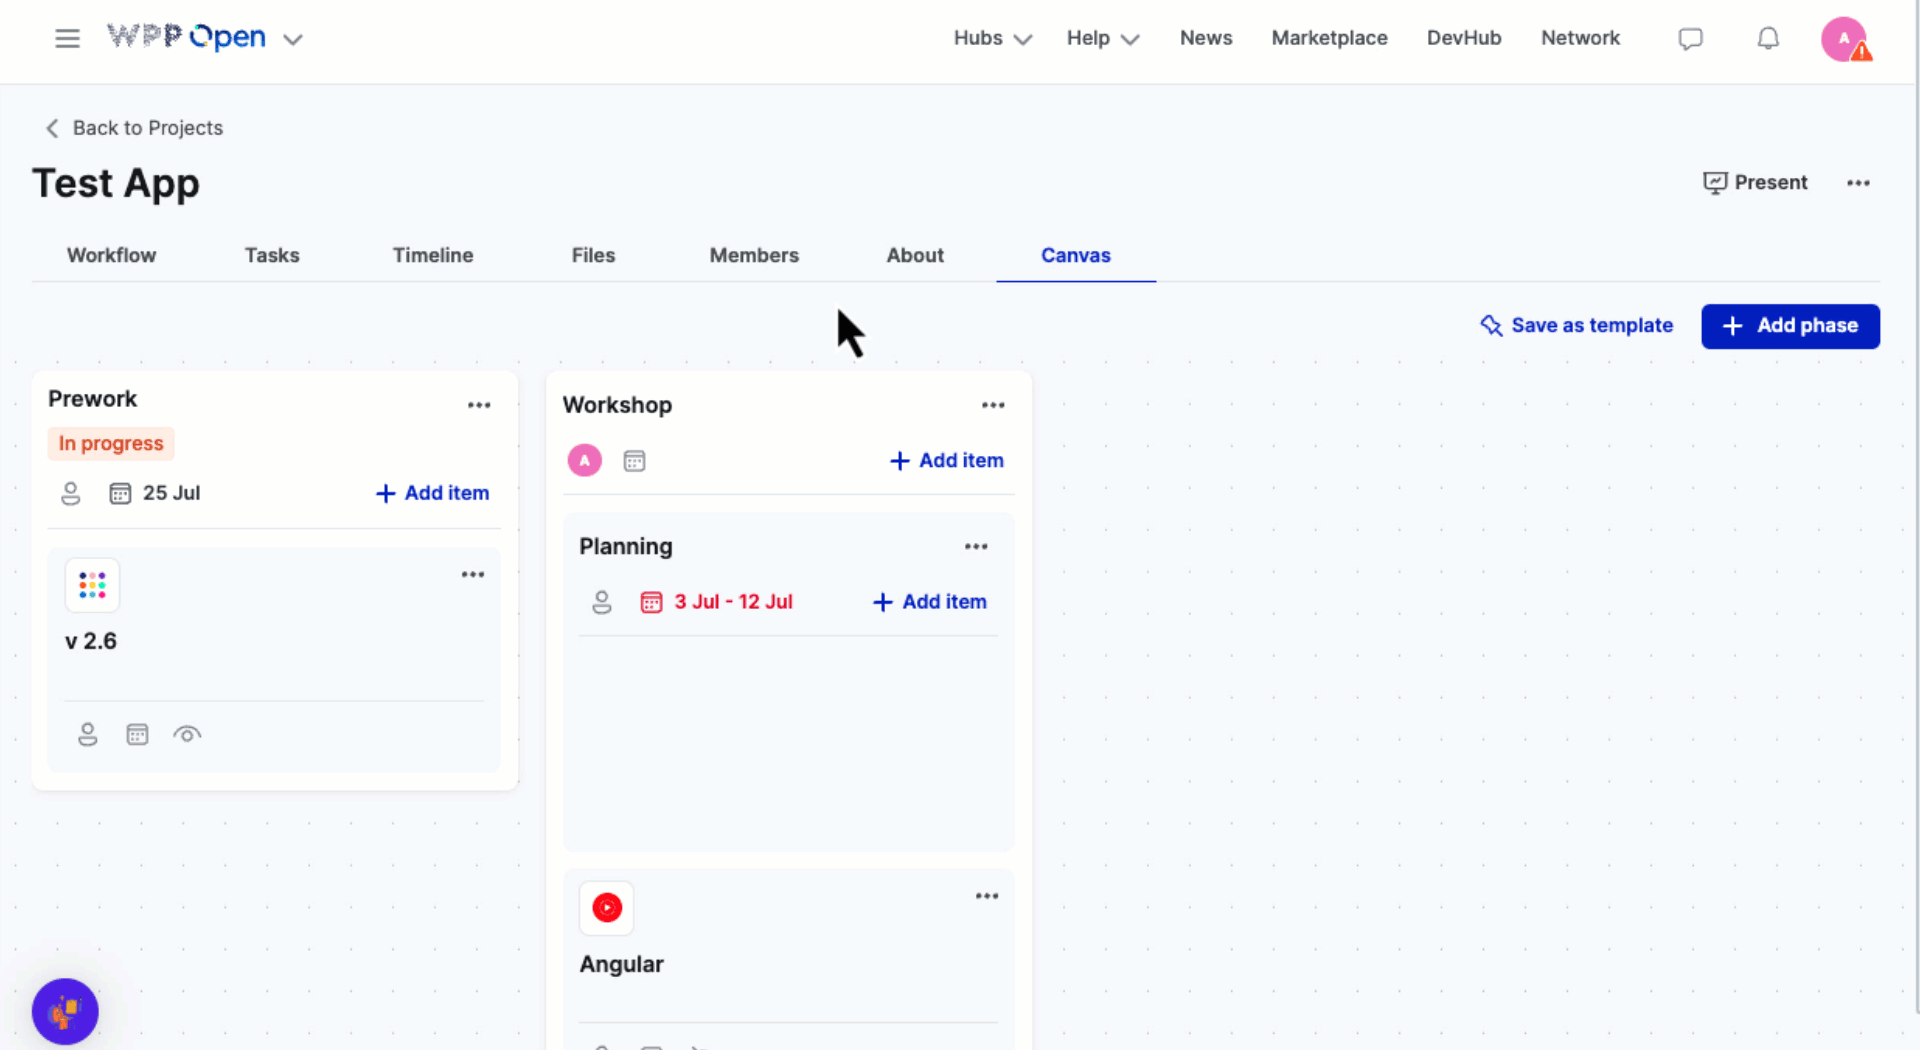Open the chat messages icon
This screenshot has width=1920, height=1050.
(1690, 39)
